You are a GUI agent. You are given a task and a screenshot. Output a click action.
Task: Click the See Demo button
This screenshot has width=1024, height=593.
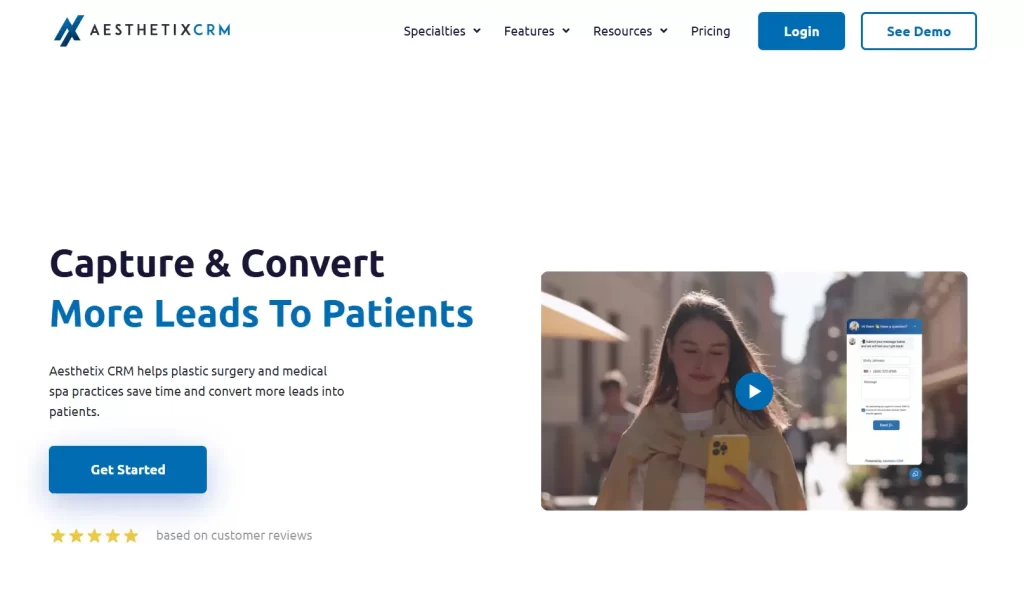(918, 31)
